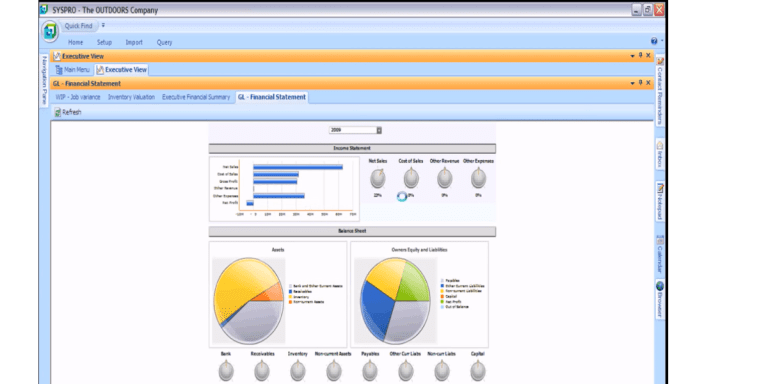Open the Calendar side tab
The image size is (768, 384).
(660, 255)
